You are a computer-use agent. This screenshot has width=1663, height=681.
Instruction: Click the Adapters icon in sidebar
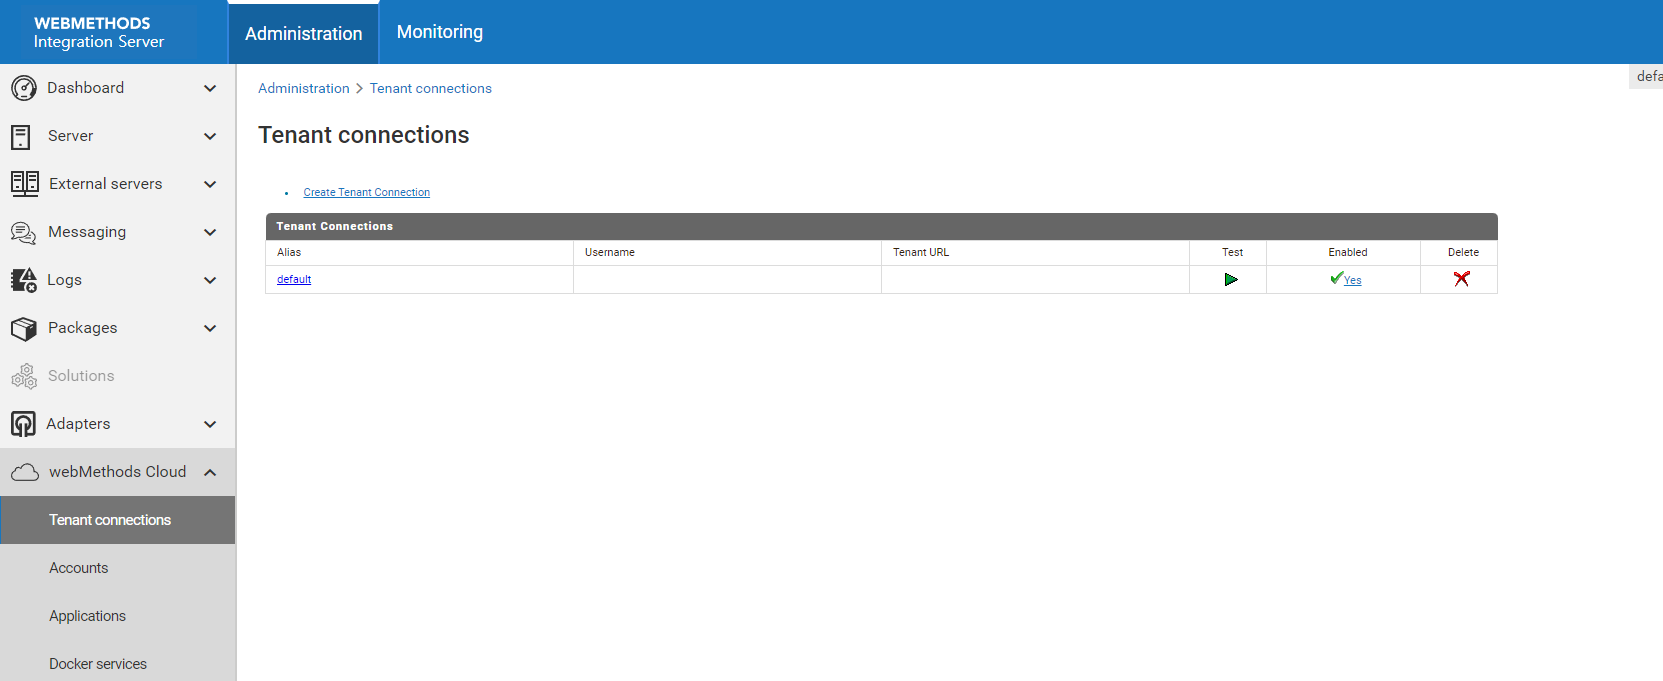23,424
